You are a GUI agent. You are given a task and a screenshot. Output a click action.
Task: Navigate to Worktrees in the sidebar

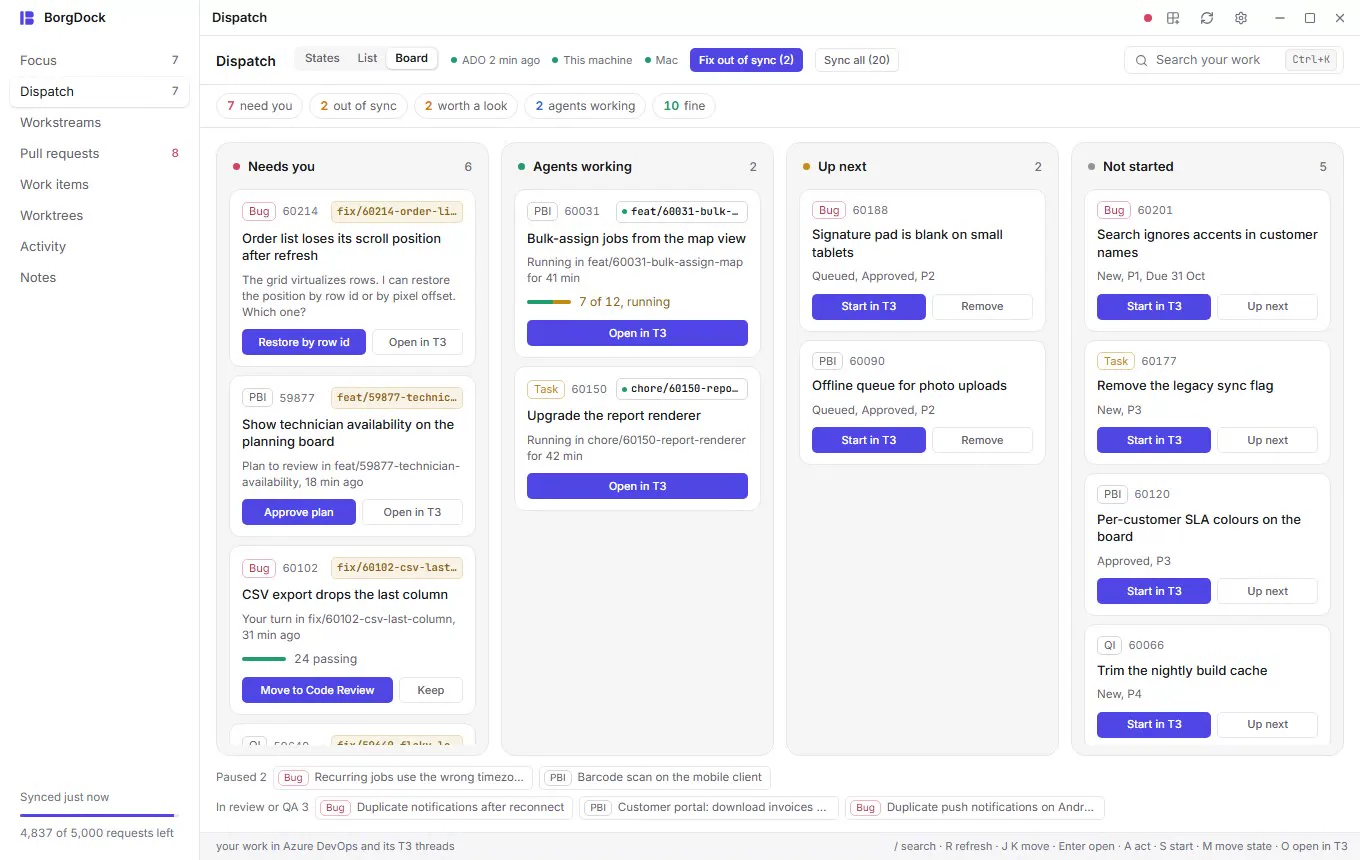(x=99, y=215)
